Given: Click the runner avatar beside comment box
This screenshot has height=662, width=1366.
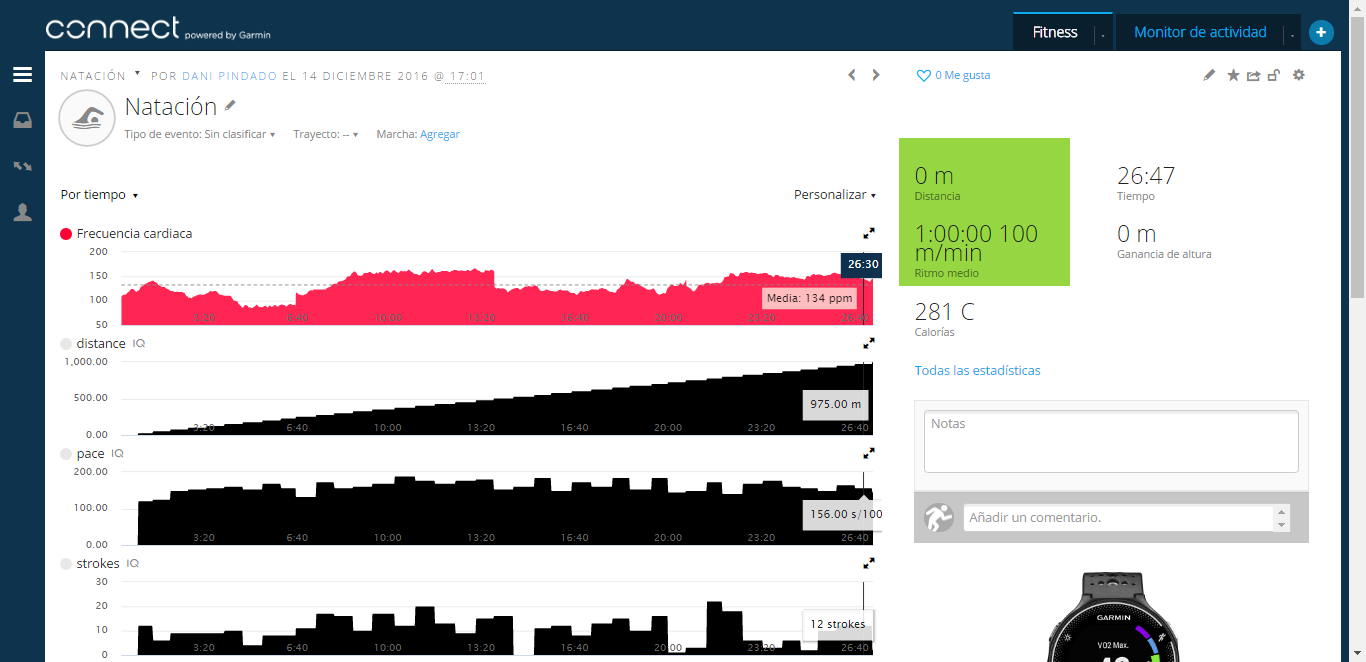Looking at the screenshot, I should click(x=939, y=518).
